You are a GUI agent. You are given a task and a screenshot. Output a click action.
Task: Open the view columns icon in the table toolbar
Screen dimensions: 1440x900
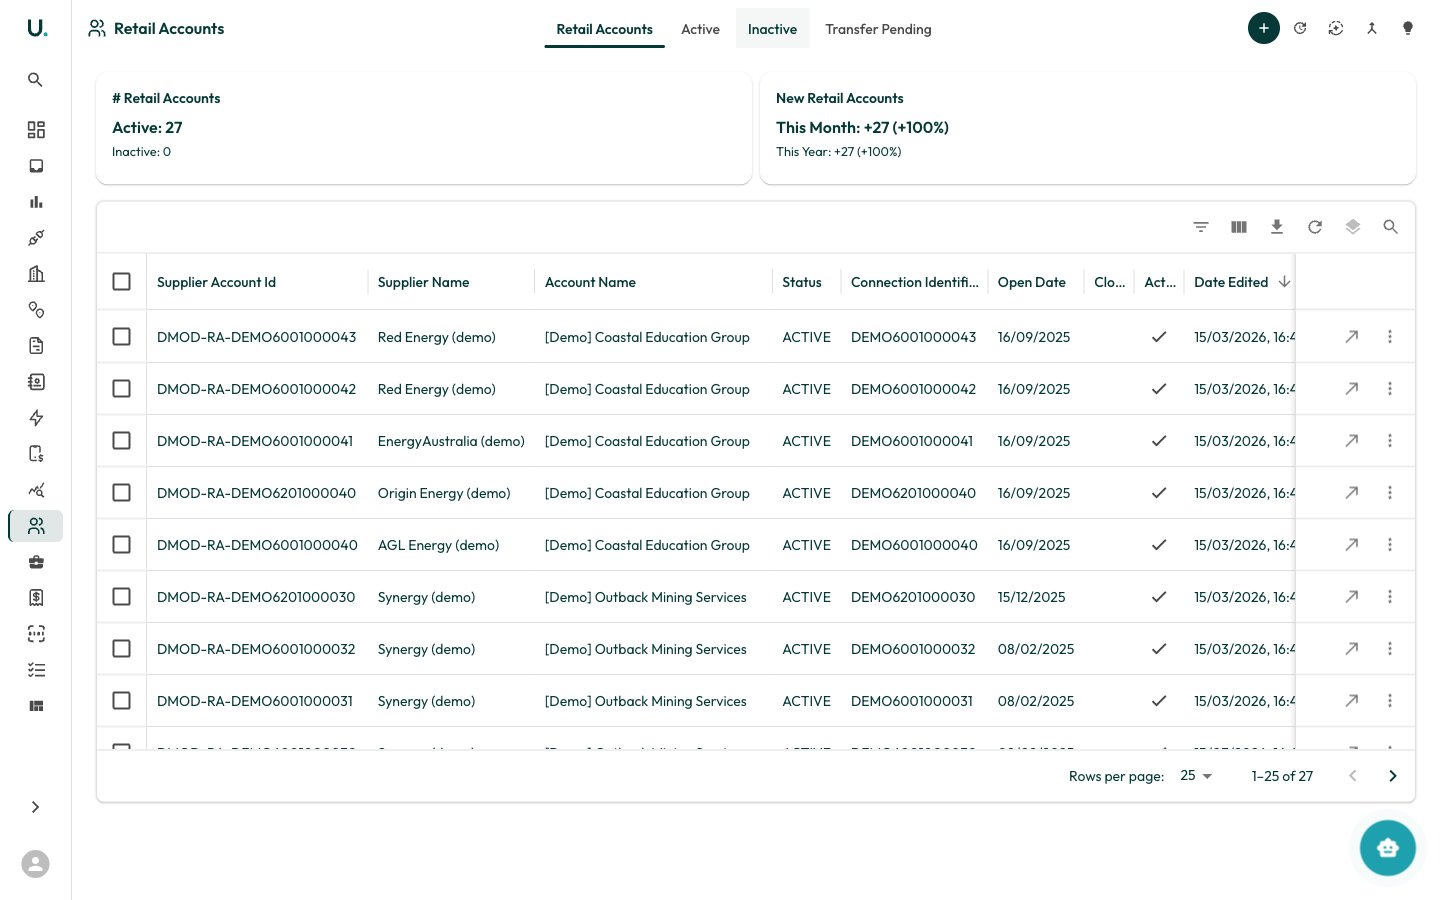[1239, 227]
